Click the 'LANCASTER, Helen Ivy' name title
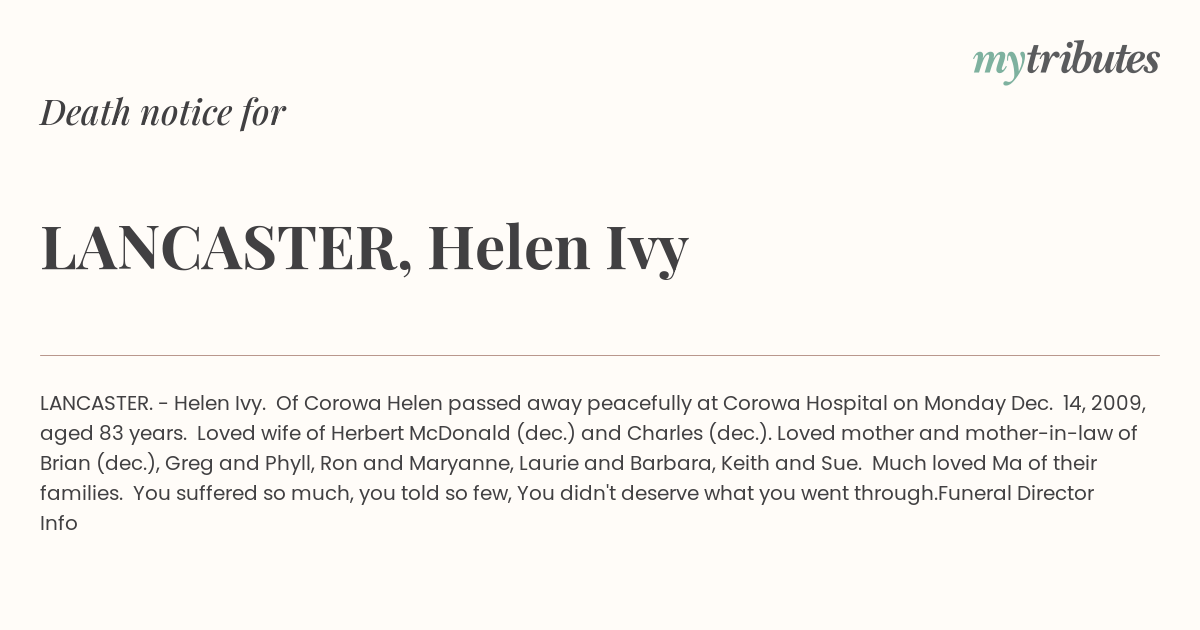This screenshot has width=1200, height=630. point(364,249)
